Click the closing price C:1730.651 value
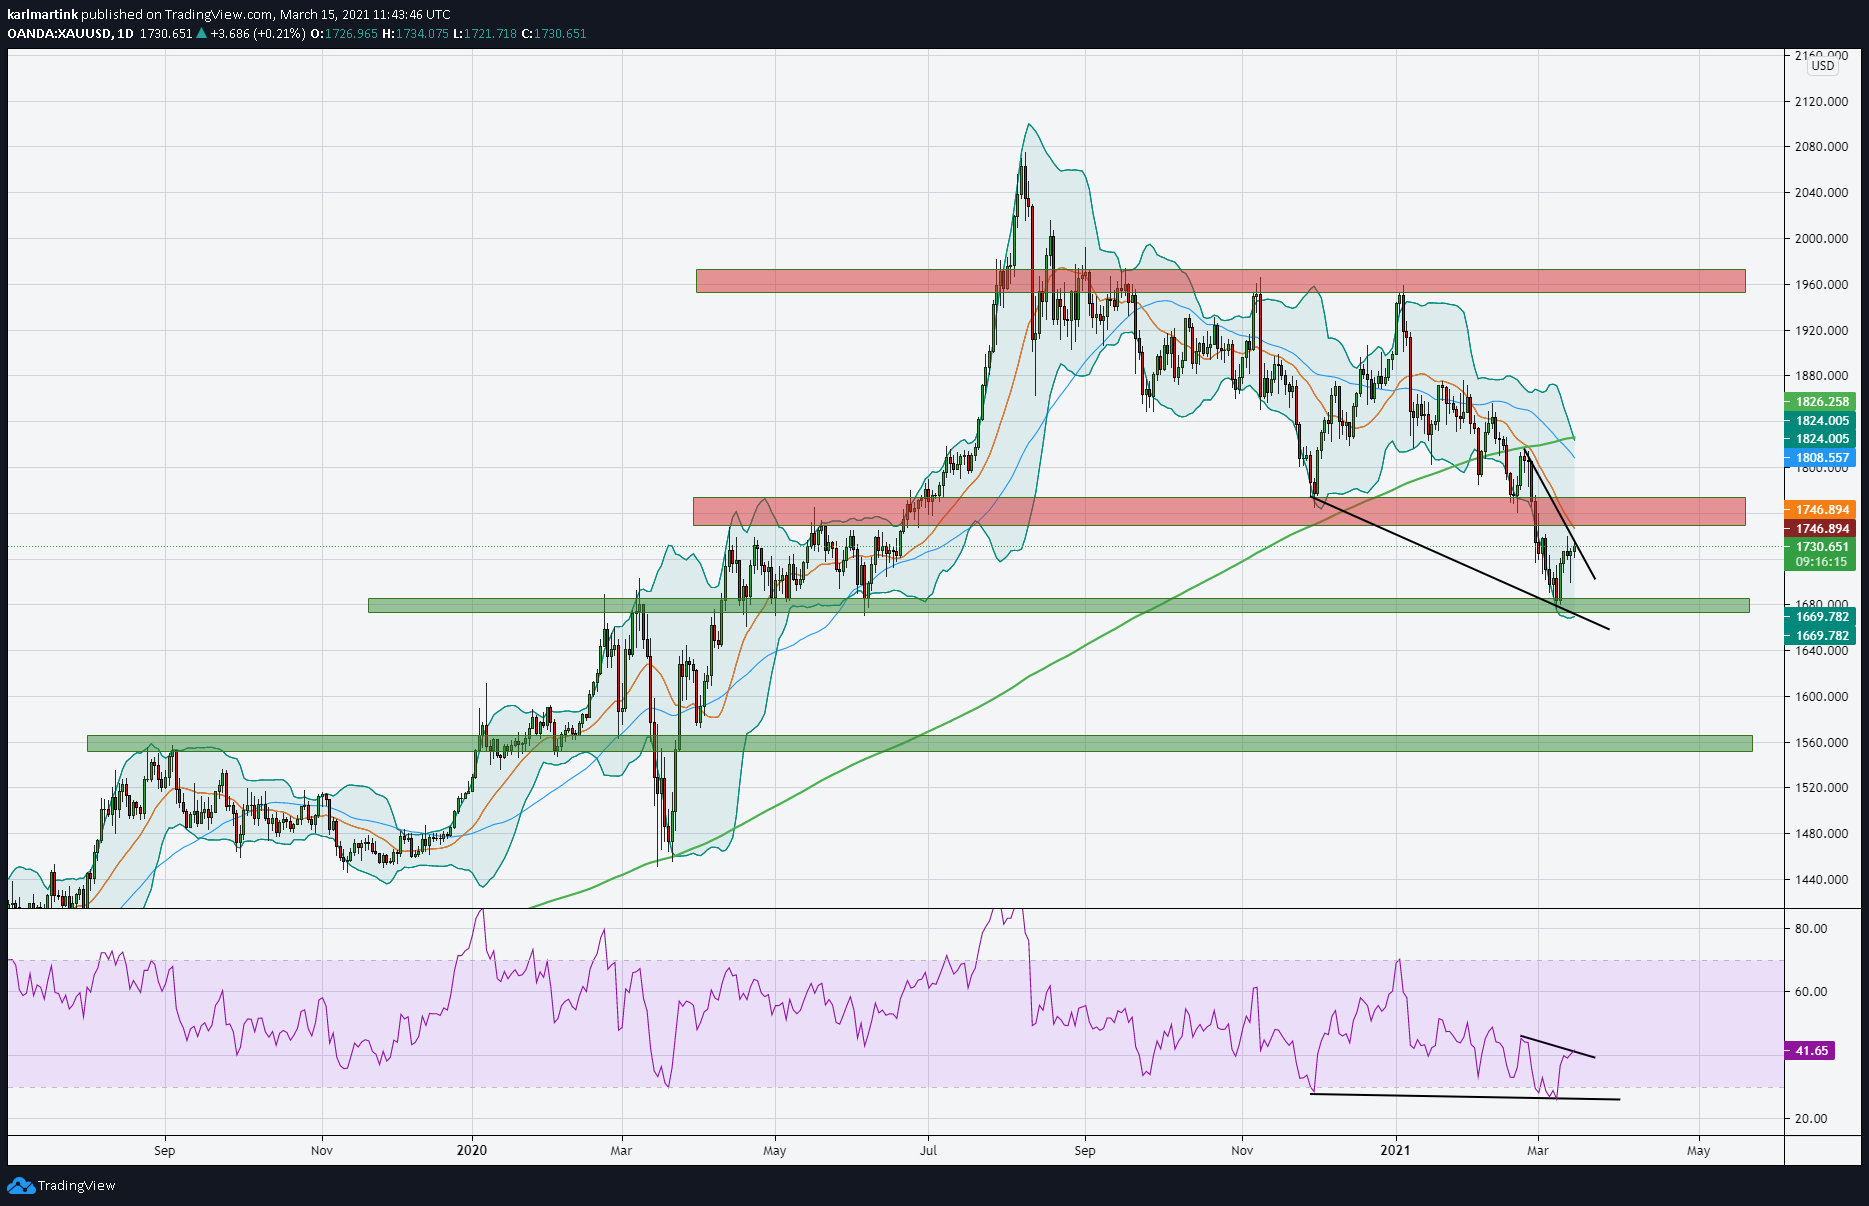This screenshot has height=1206, width=1869. (554, 33)
